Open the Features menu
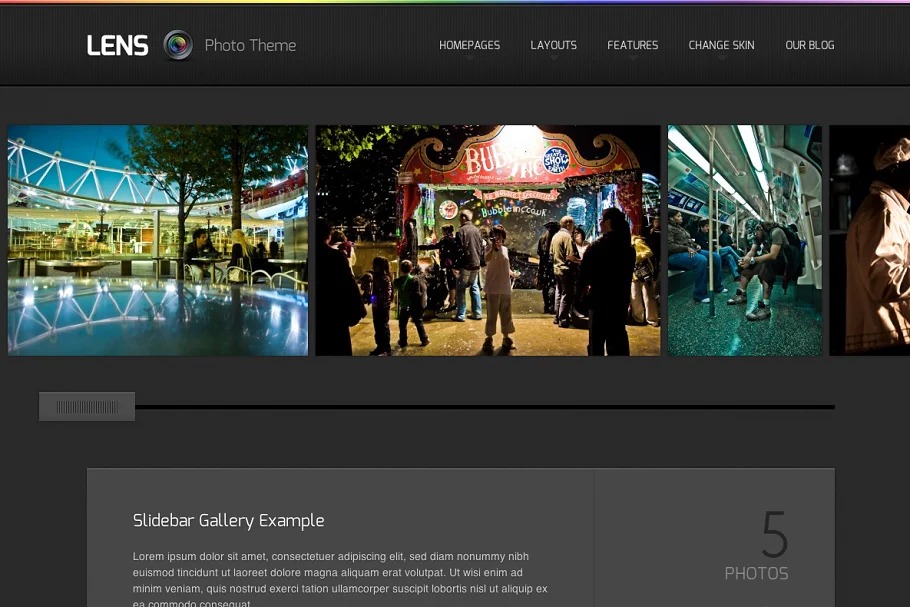 [x=632, y=45]
